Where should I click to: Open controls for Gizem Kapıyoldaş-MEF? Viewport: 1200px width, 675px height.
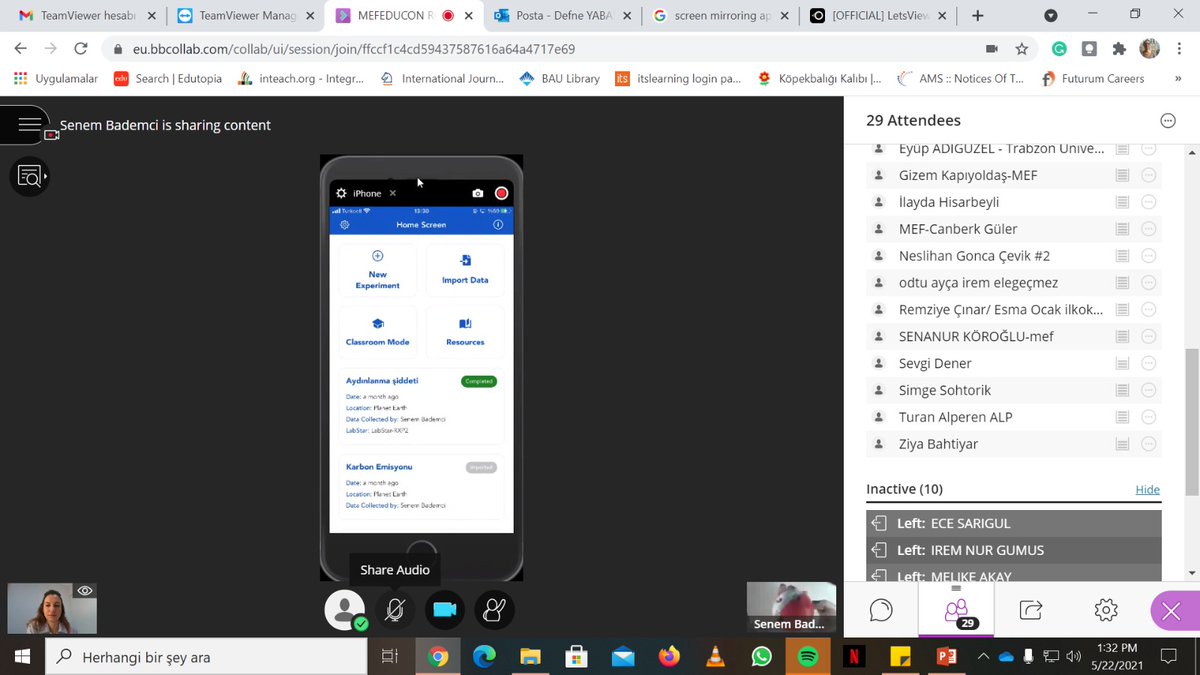[1148, 175]
